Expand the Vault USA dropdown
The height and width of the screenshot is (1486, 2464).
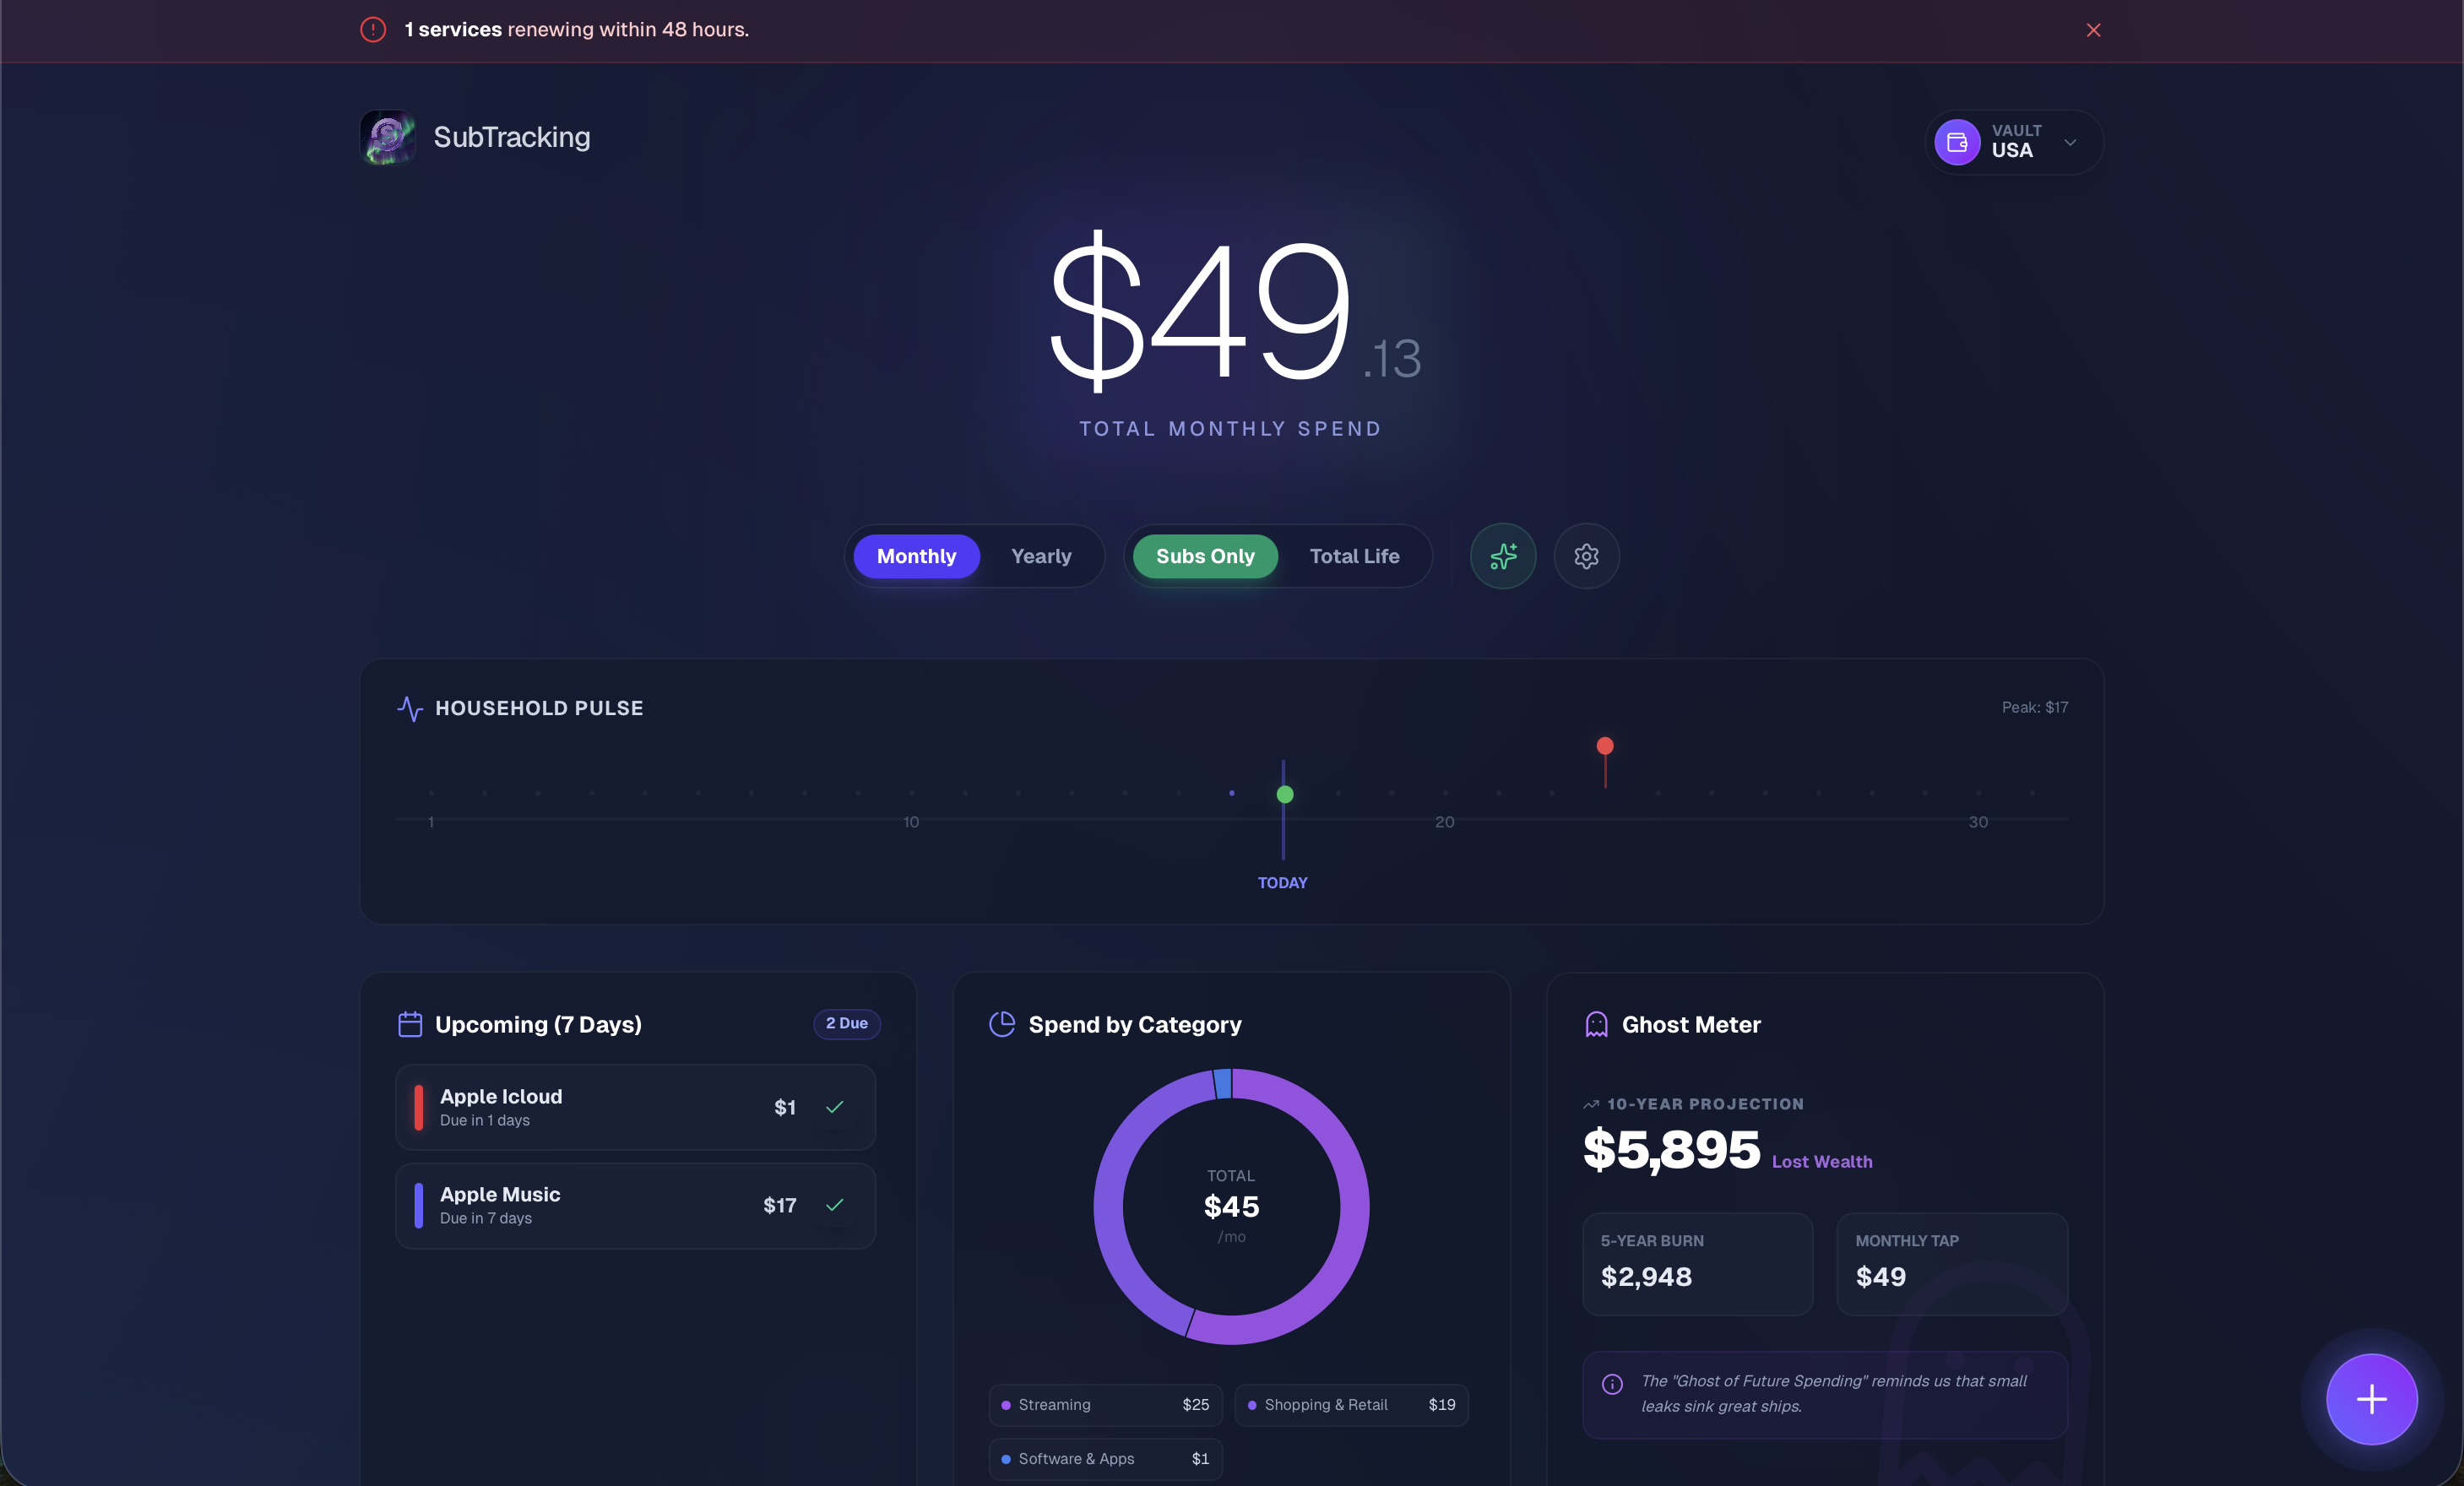pyautogui.click(x=2070, y=142)
